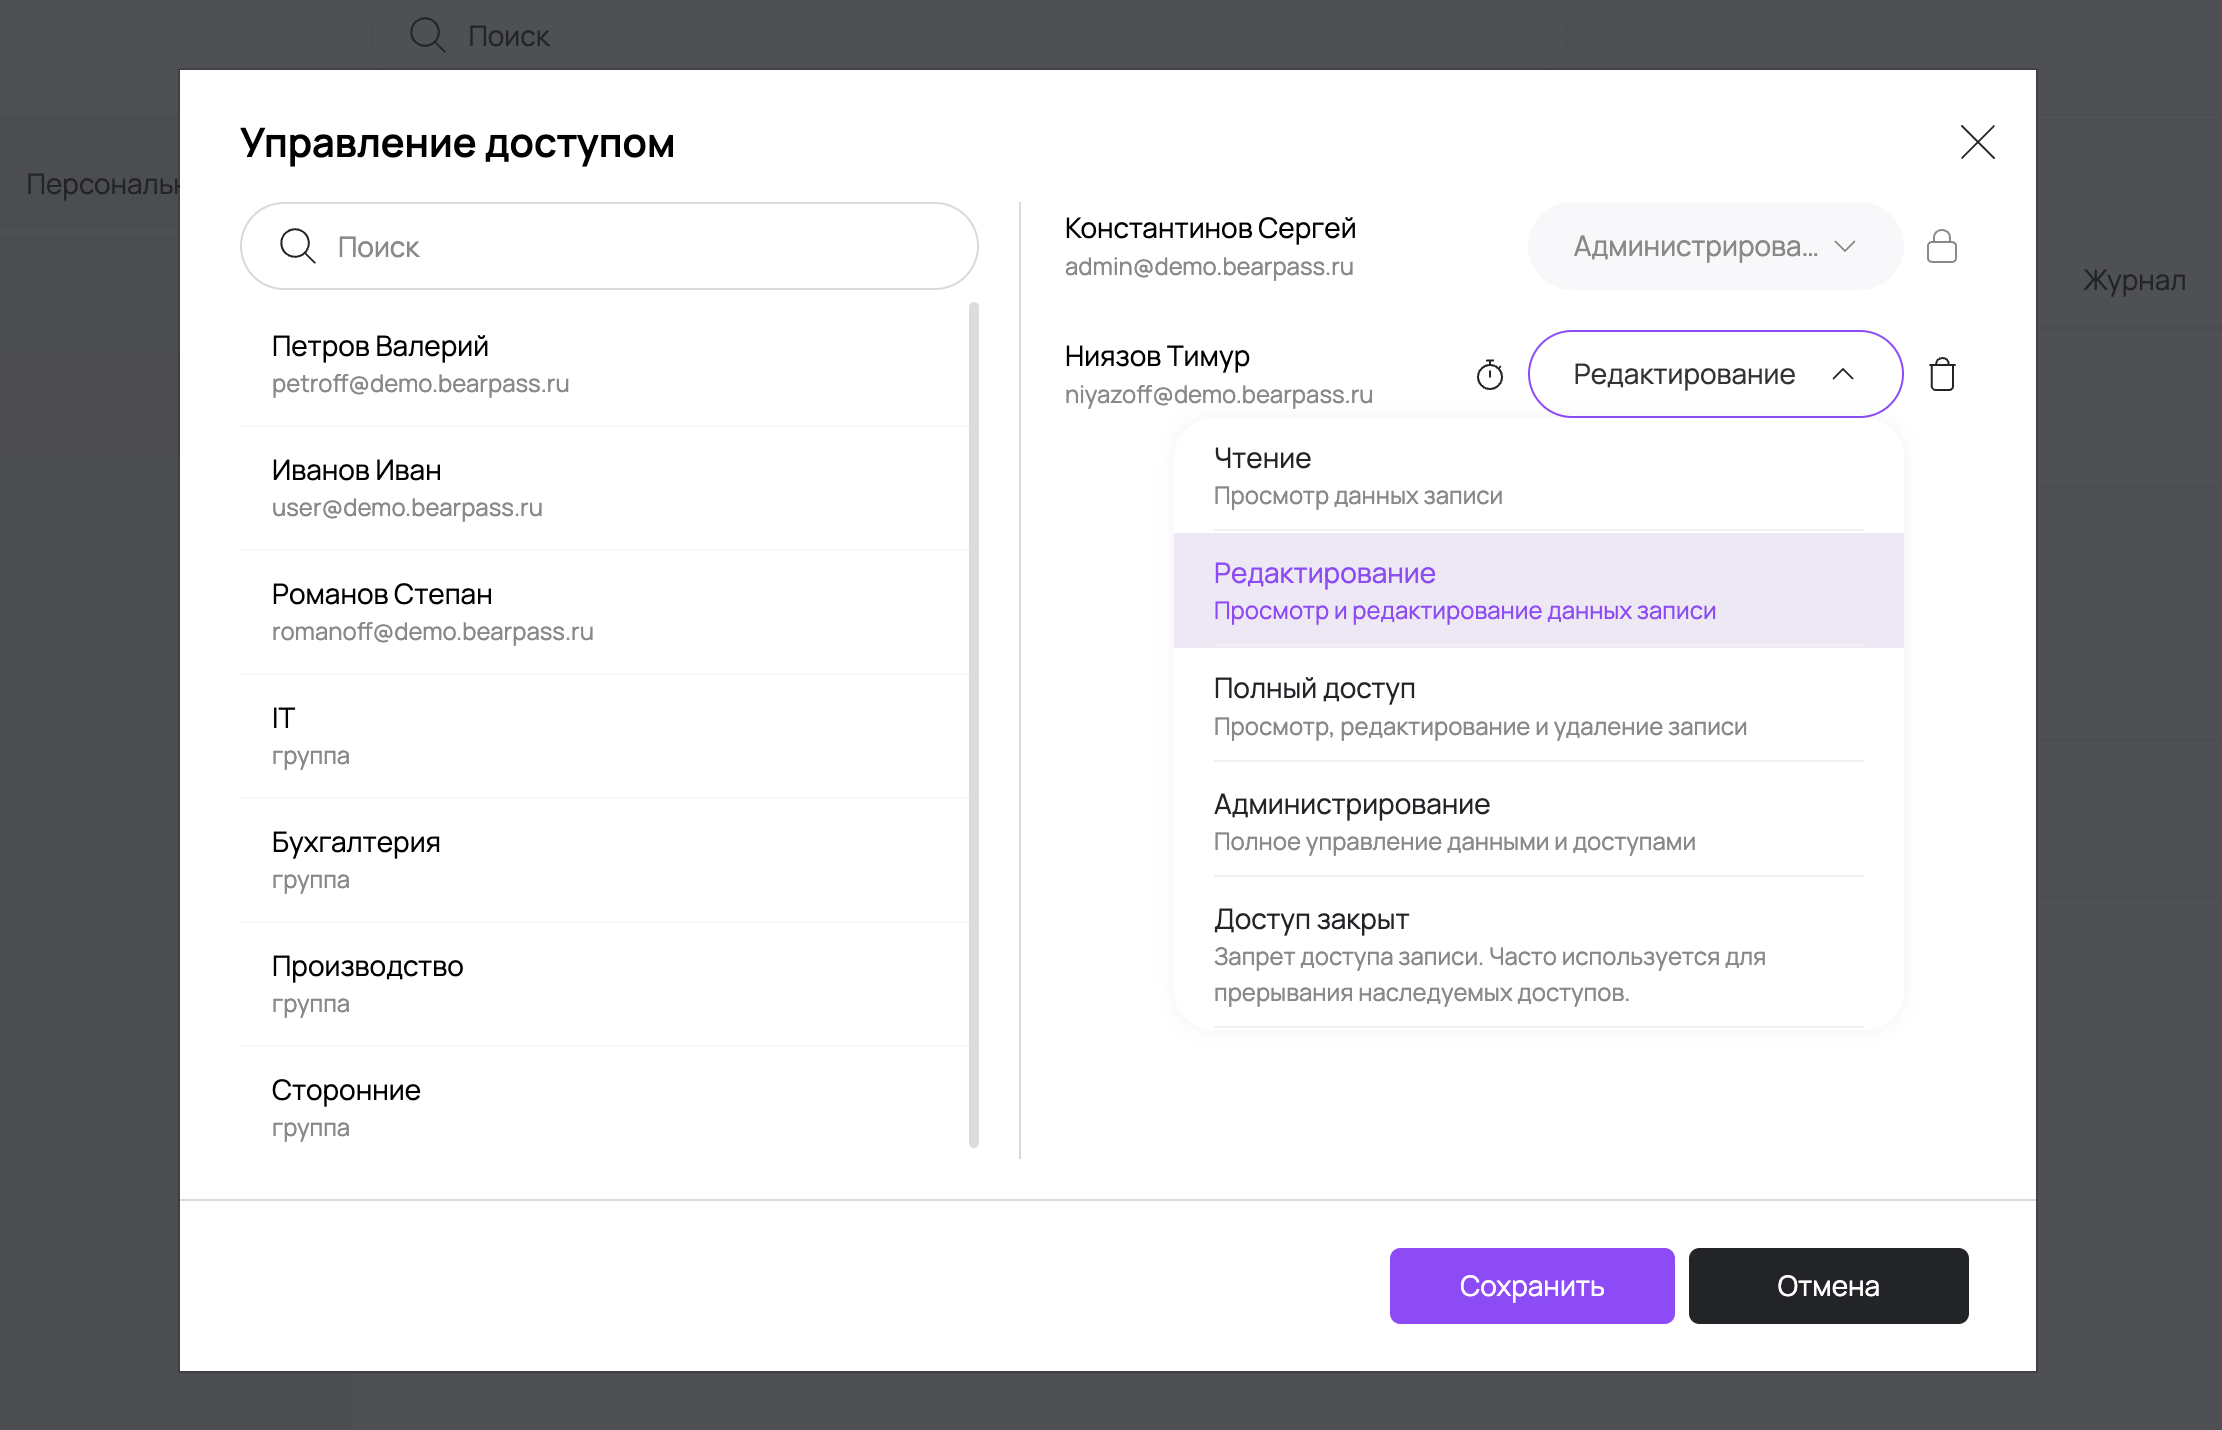Image resolution: width=2222 pixels, height=1430 pixels.
Task: Click the stopwatch icon beside Редактирование dropdown
Action: [1489, 374]
